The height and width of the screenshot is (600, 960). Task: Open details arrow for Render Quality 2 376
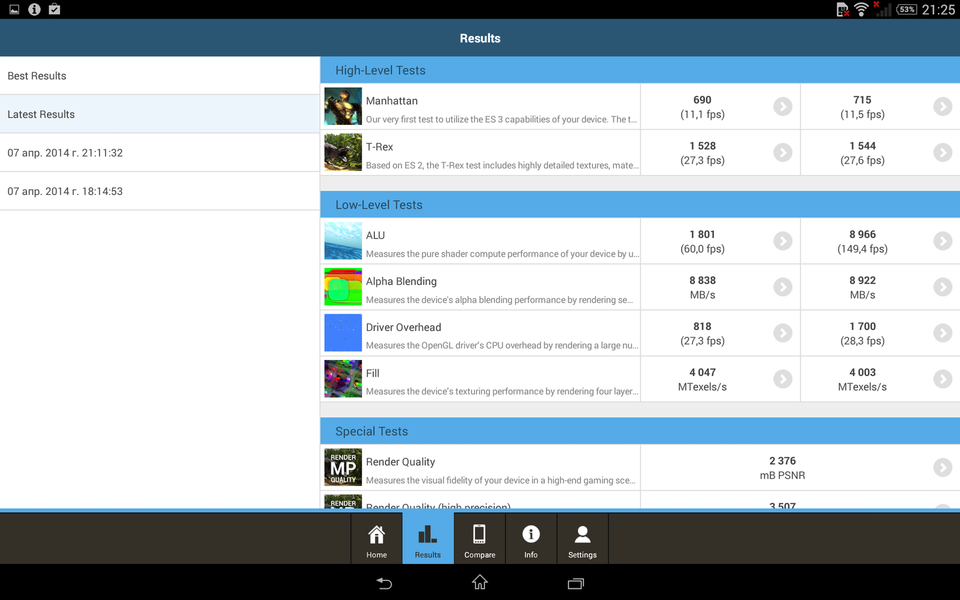tap(943, 468)
